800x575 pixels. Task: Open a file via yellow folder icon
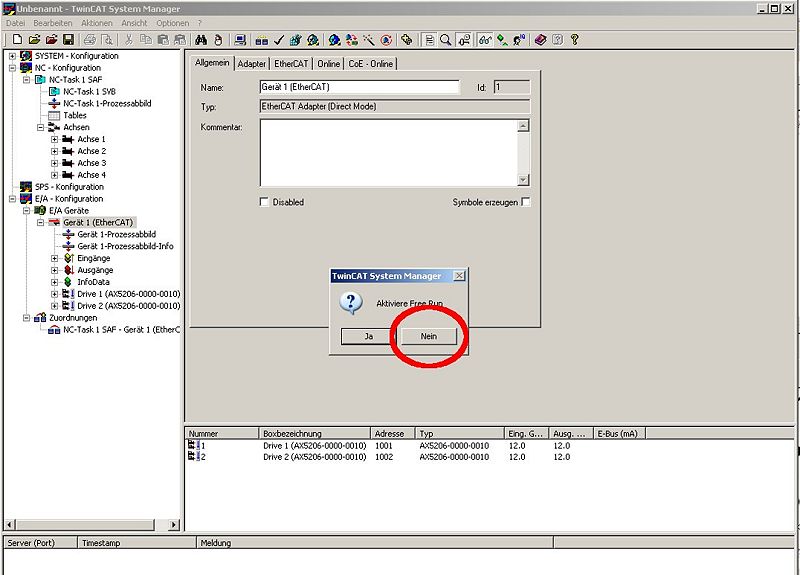34,40
